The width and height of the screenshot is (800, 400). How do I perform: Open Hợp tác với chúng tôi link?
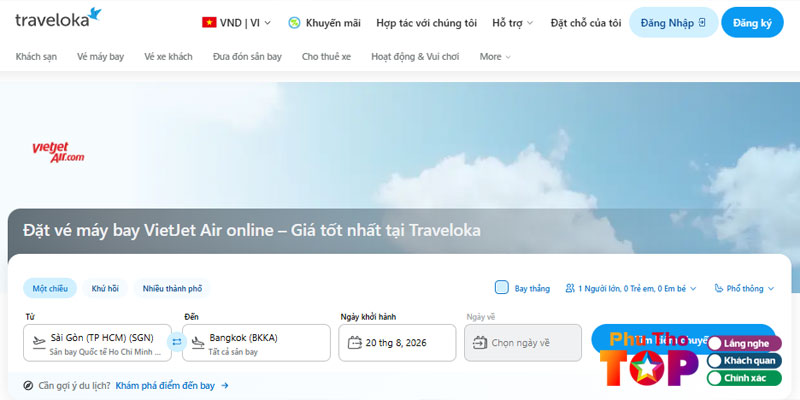click(x=427, y=22)
